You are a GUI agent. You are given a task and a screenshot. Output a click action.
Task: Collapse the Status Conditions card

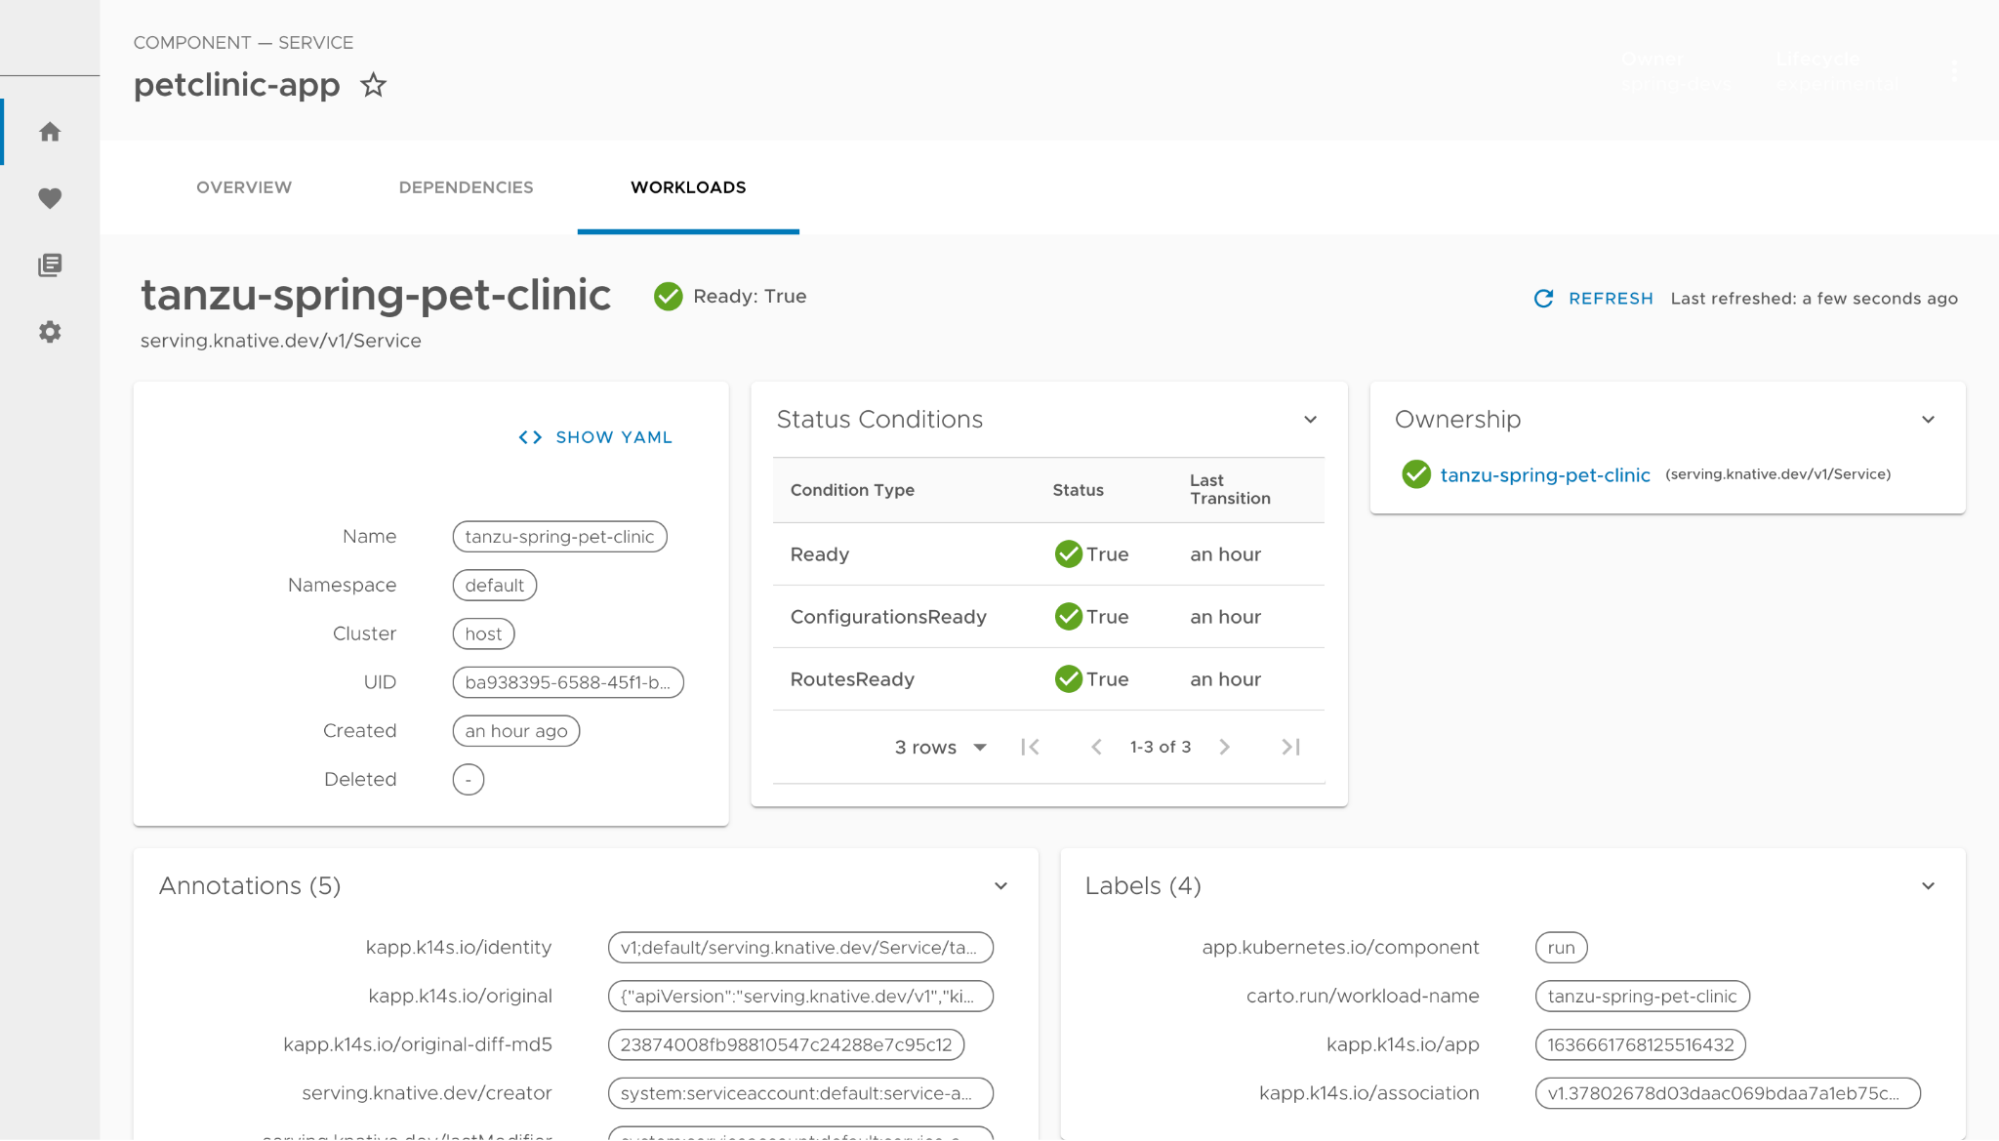pos(1310,420)
